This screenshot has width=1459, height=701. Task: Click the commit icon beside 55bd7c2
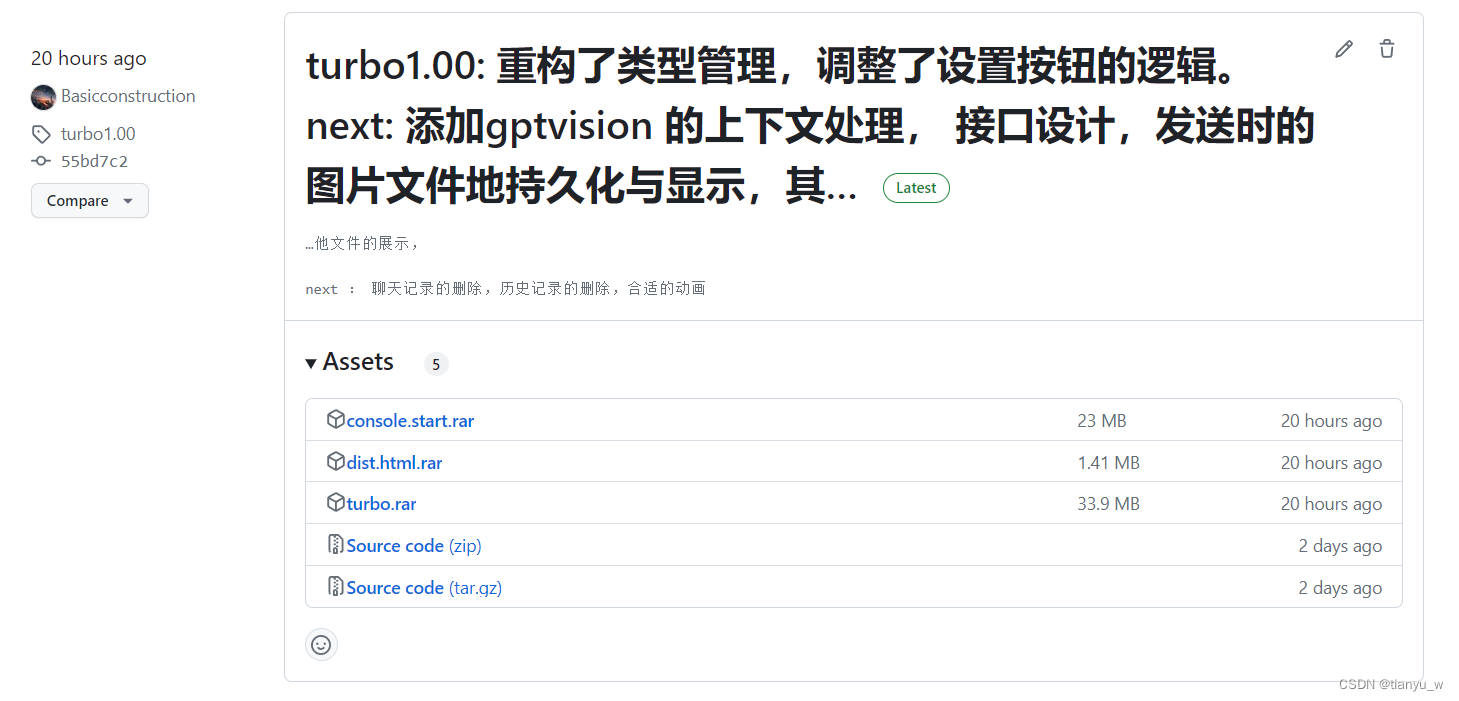coord(41,160)
